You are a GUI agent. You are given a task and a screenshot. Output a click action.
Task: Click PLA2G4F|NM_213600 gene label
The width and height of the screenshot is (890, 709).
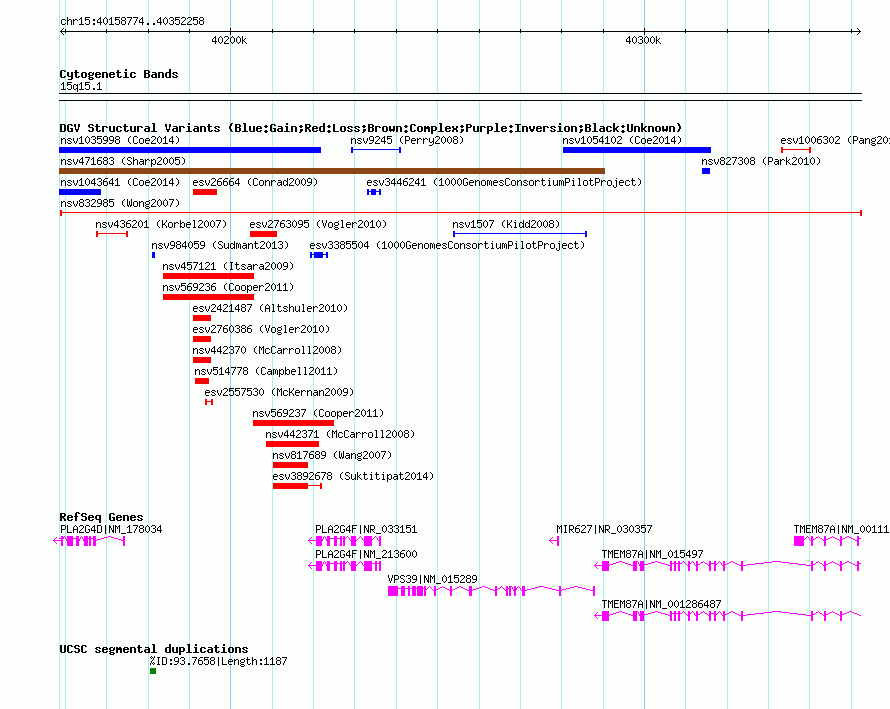(366, 555)
